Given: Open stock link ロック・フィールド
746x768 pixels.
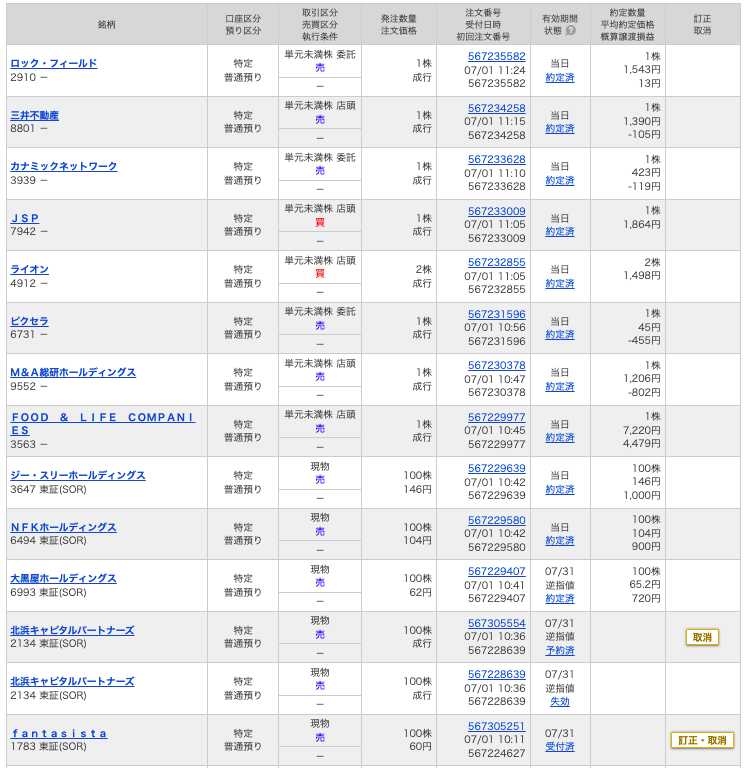Looking at the screenshot, I should coord(54,63).
